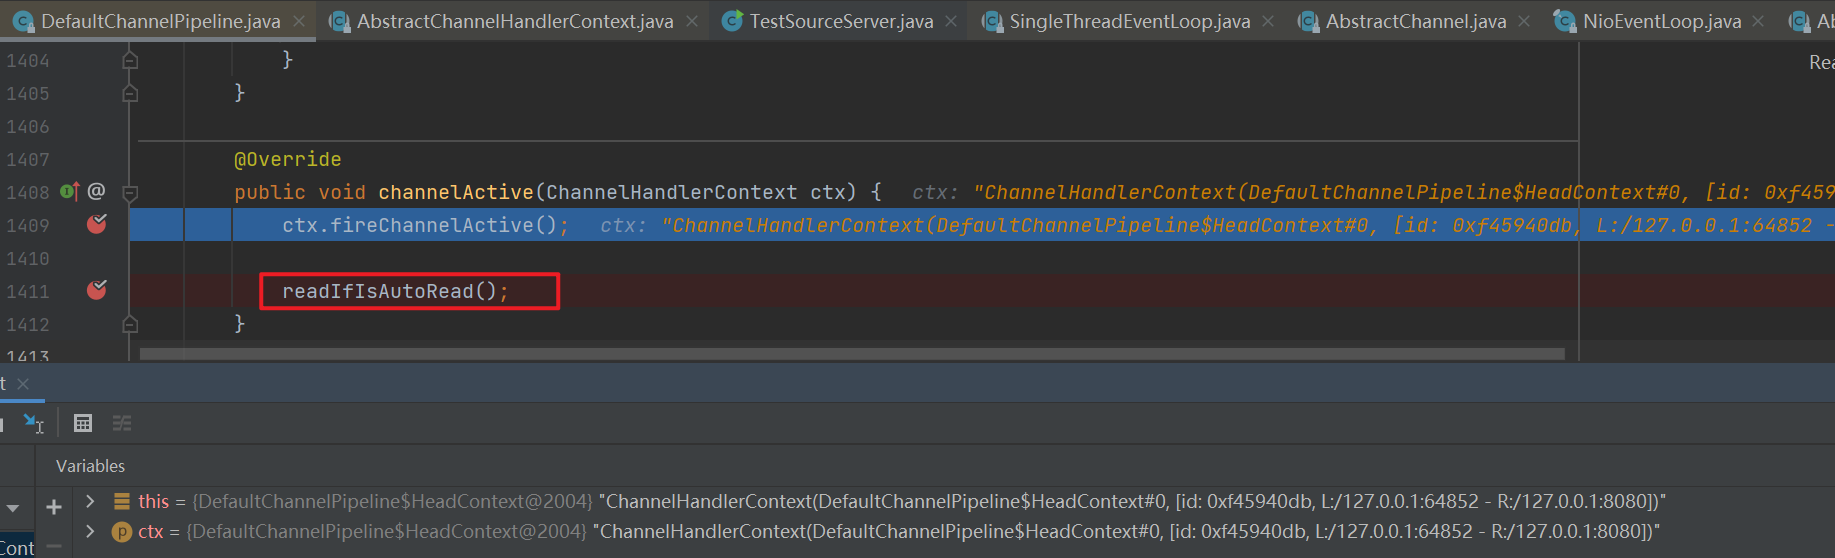Click the Trace Current Stream Chain icon

(122, 424)
